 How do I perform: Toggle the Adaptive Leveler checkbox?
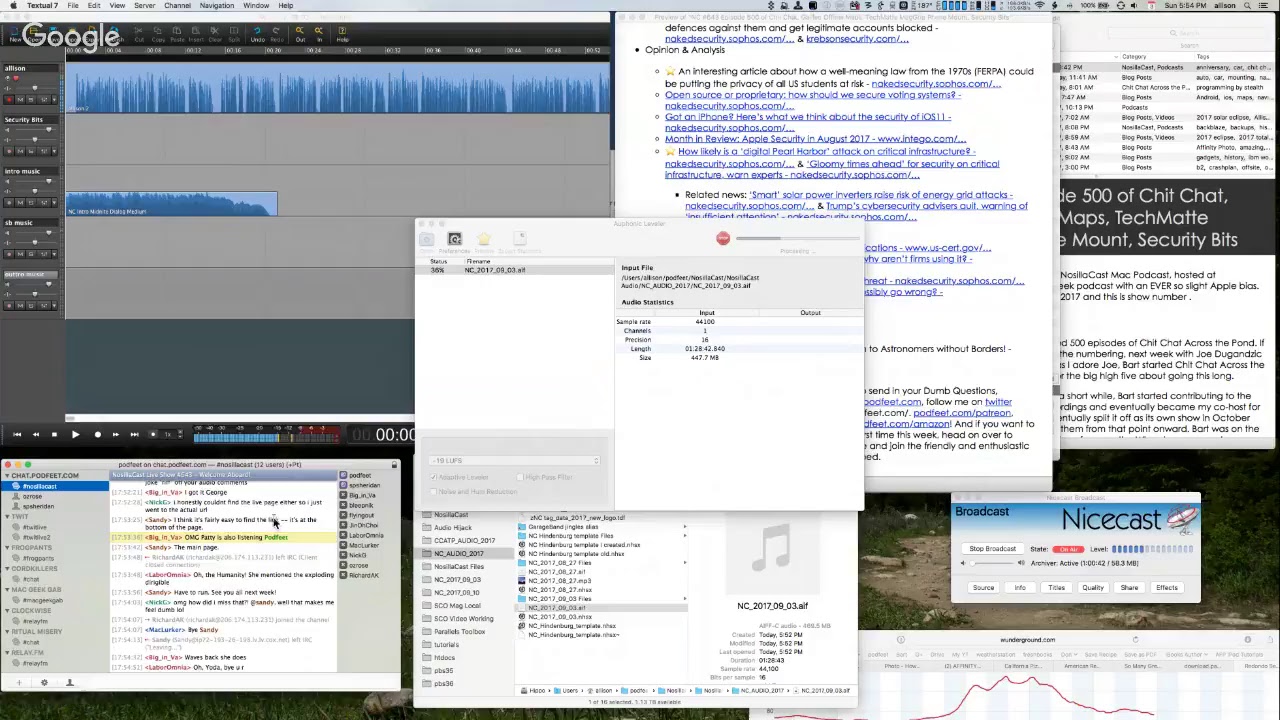[x=434, y=478]
